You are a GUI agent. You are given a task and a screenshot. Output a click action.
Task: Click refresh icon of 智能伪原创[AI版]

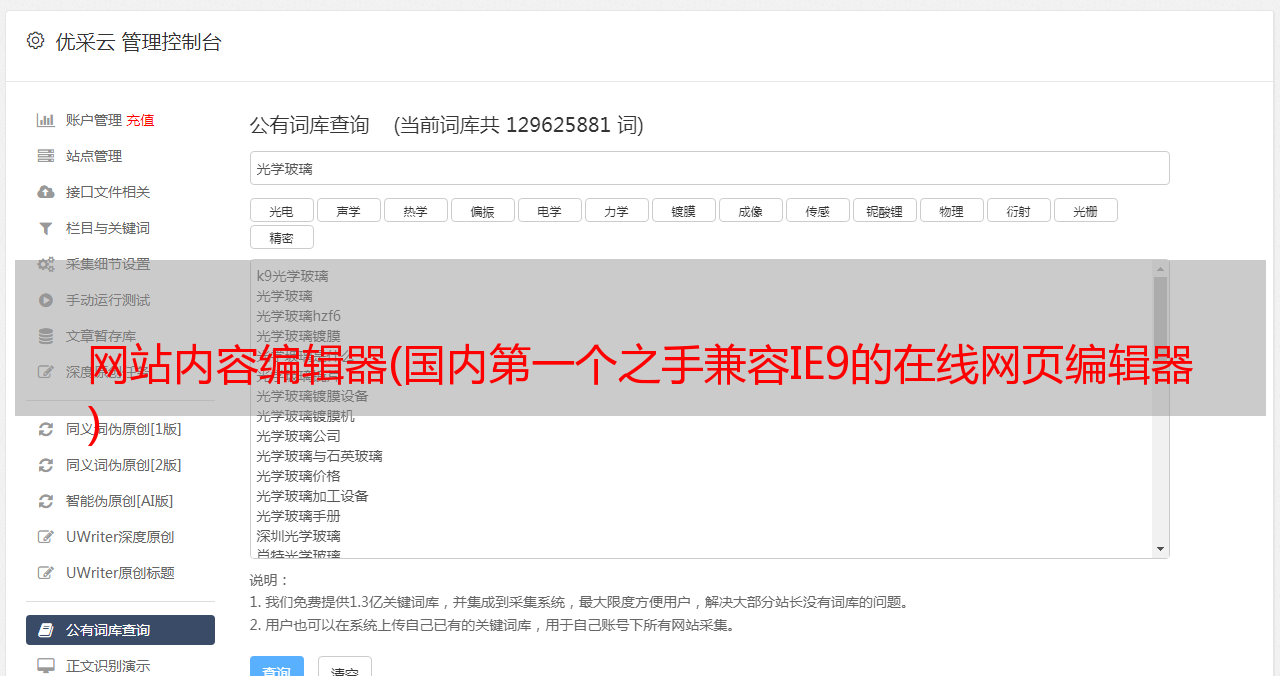[x=45, y=501]
